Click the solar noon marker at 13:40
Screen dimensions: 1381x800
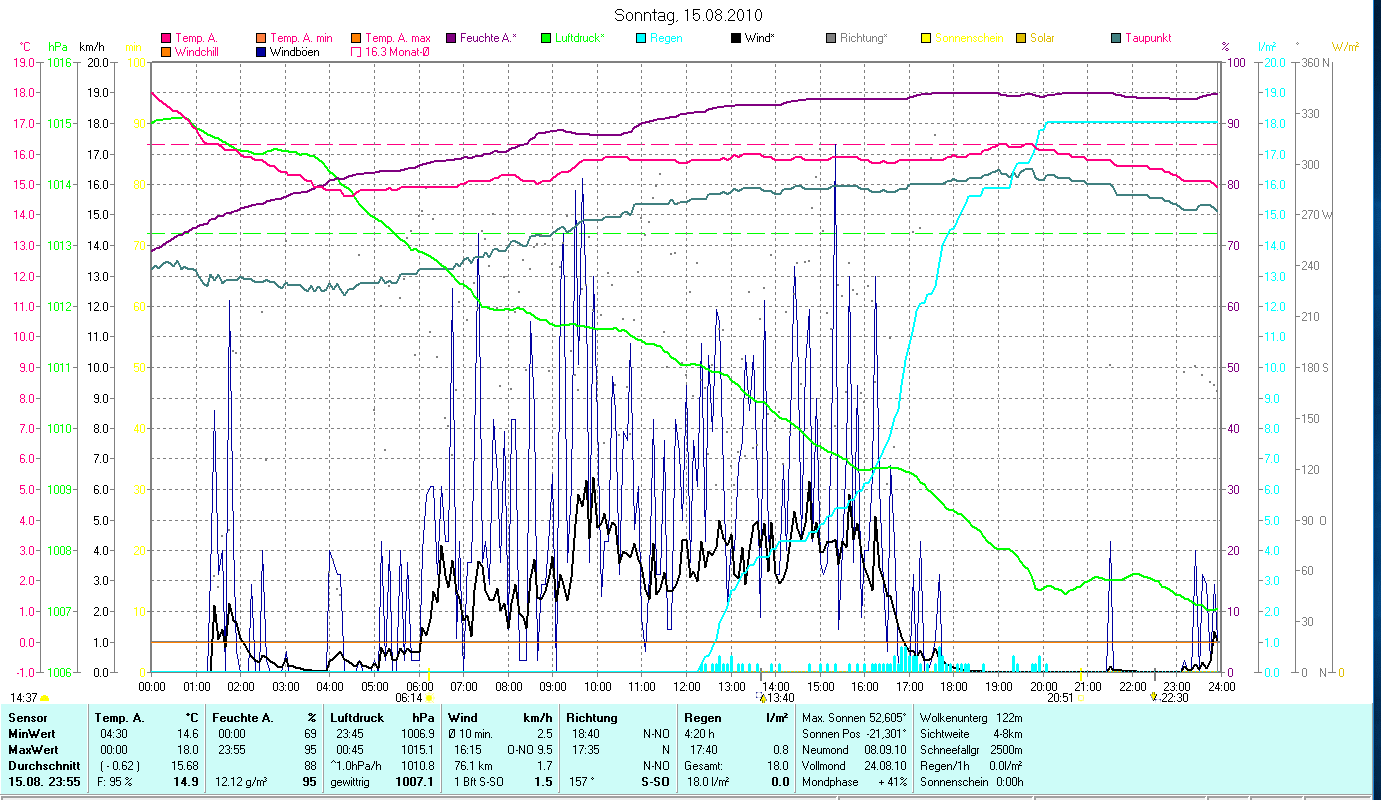pyautogui.click(x=762, y=698)
